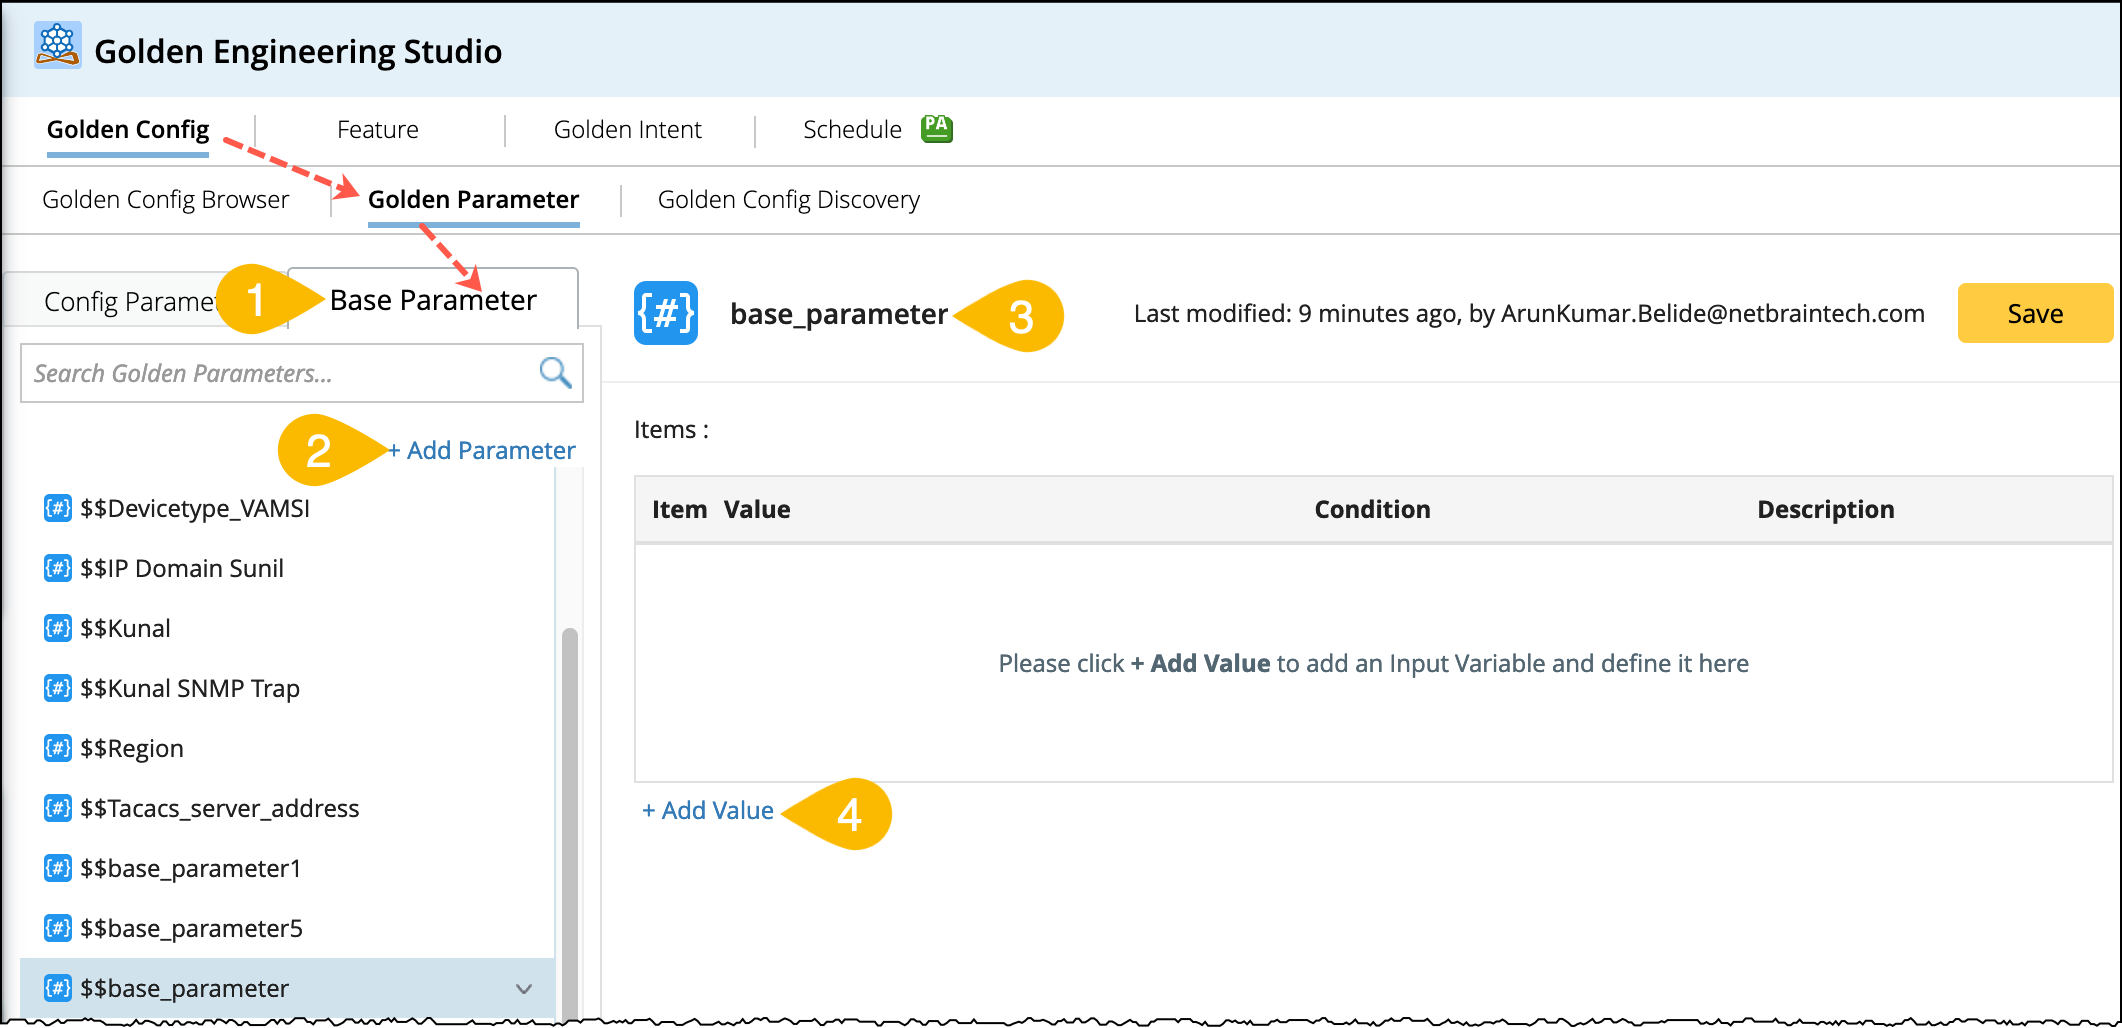This screenshot has height=1028, width=2122.
Task: Open the Schedule tab
Action: [x=852, y=130]
